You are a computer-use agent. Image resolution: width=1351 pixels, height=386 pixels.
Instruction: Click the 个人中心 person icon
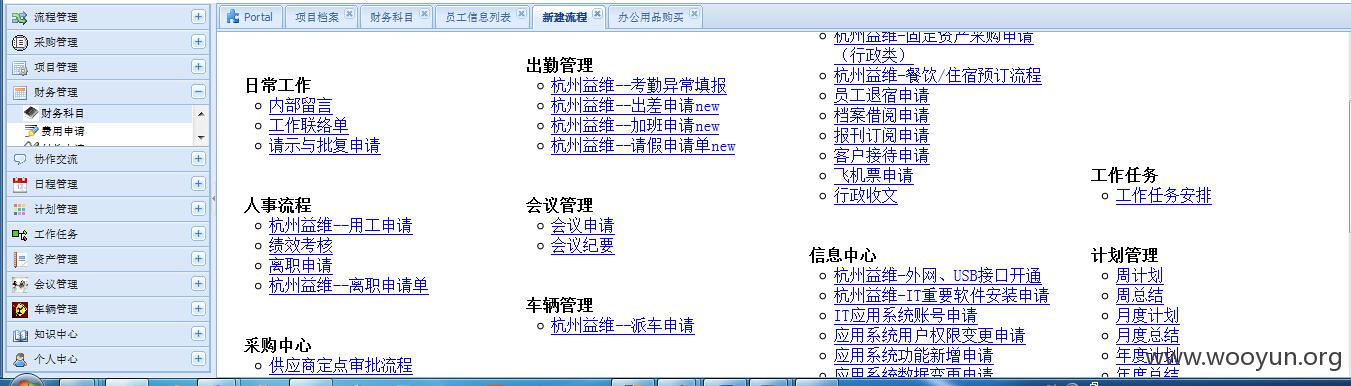click(x=19, y=359)
